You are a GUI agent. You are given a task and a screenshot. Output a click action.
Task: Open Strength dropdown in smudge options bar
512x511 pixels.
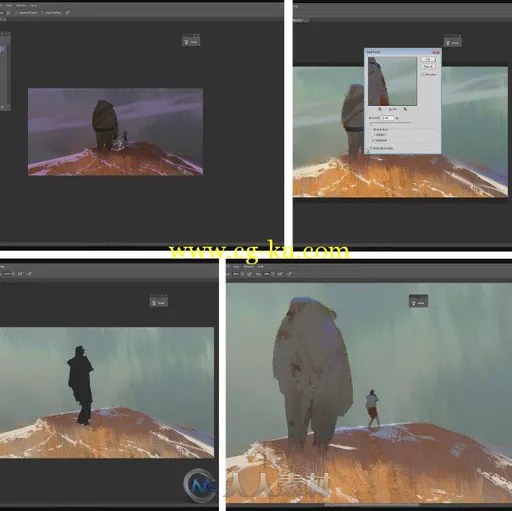(8, 13)
